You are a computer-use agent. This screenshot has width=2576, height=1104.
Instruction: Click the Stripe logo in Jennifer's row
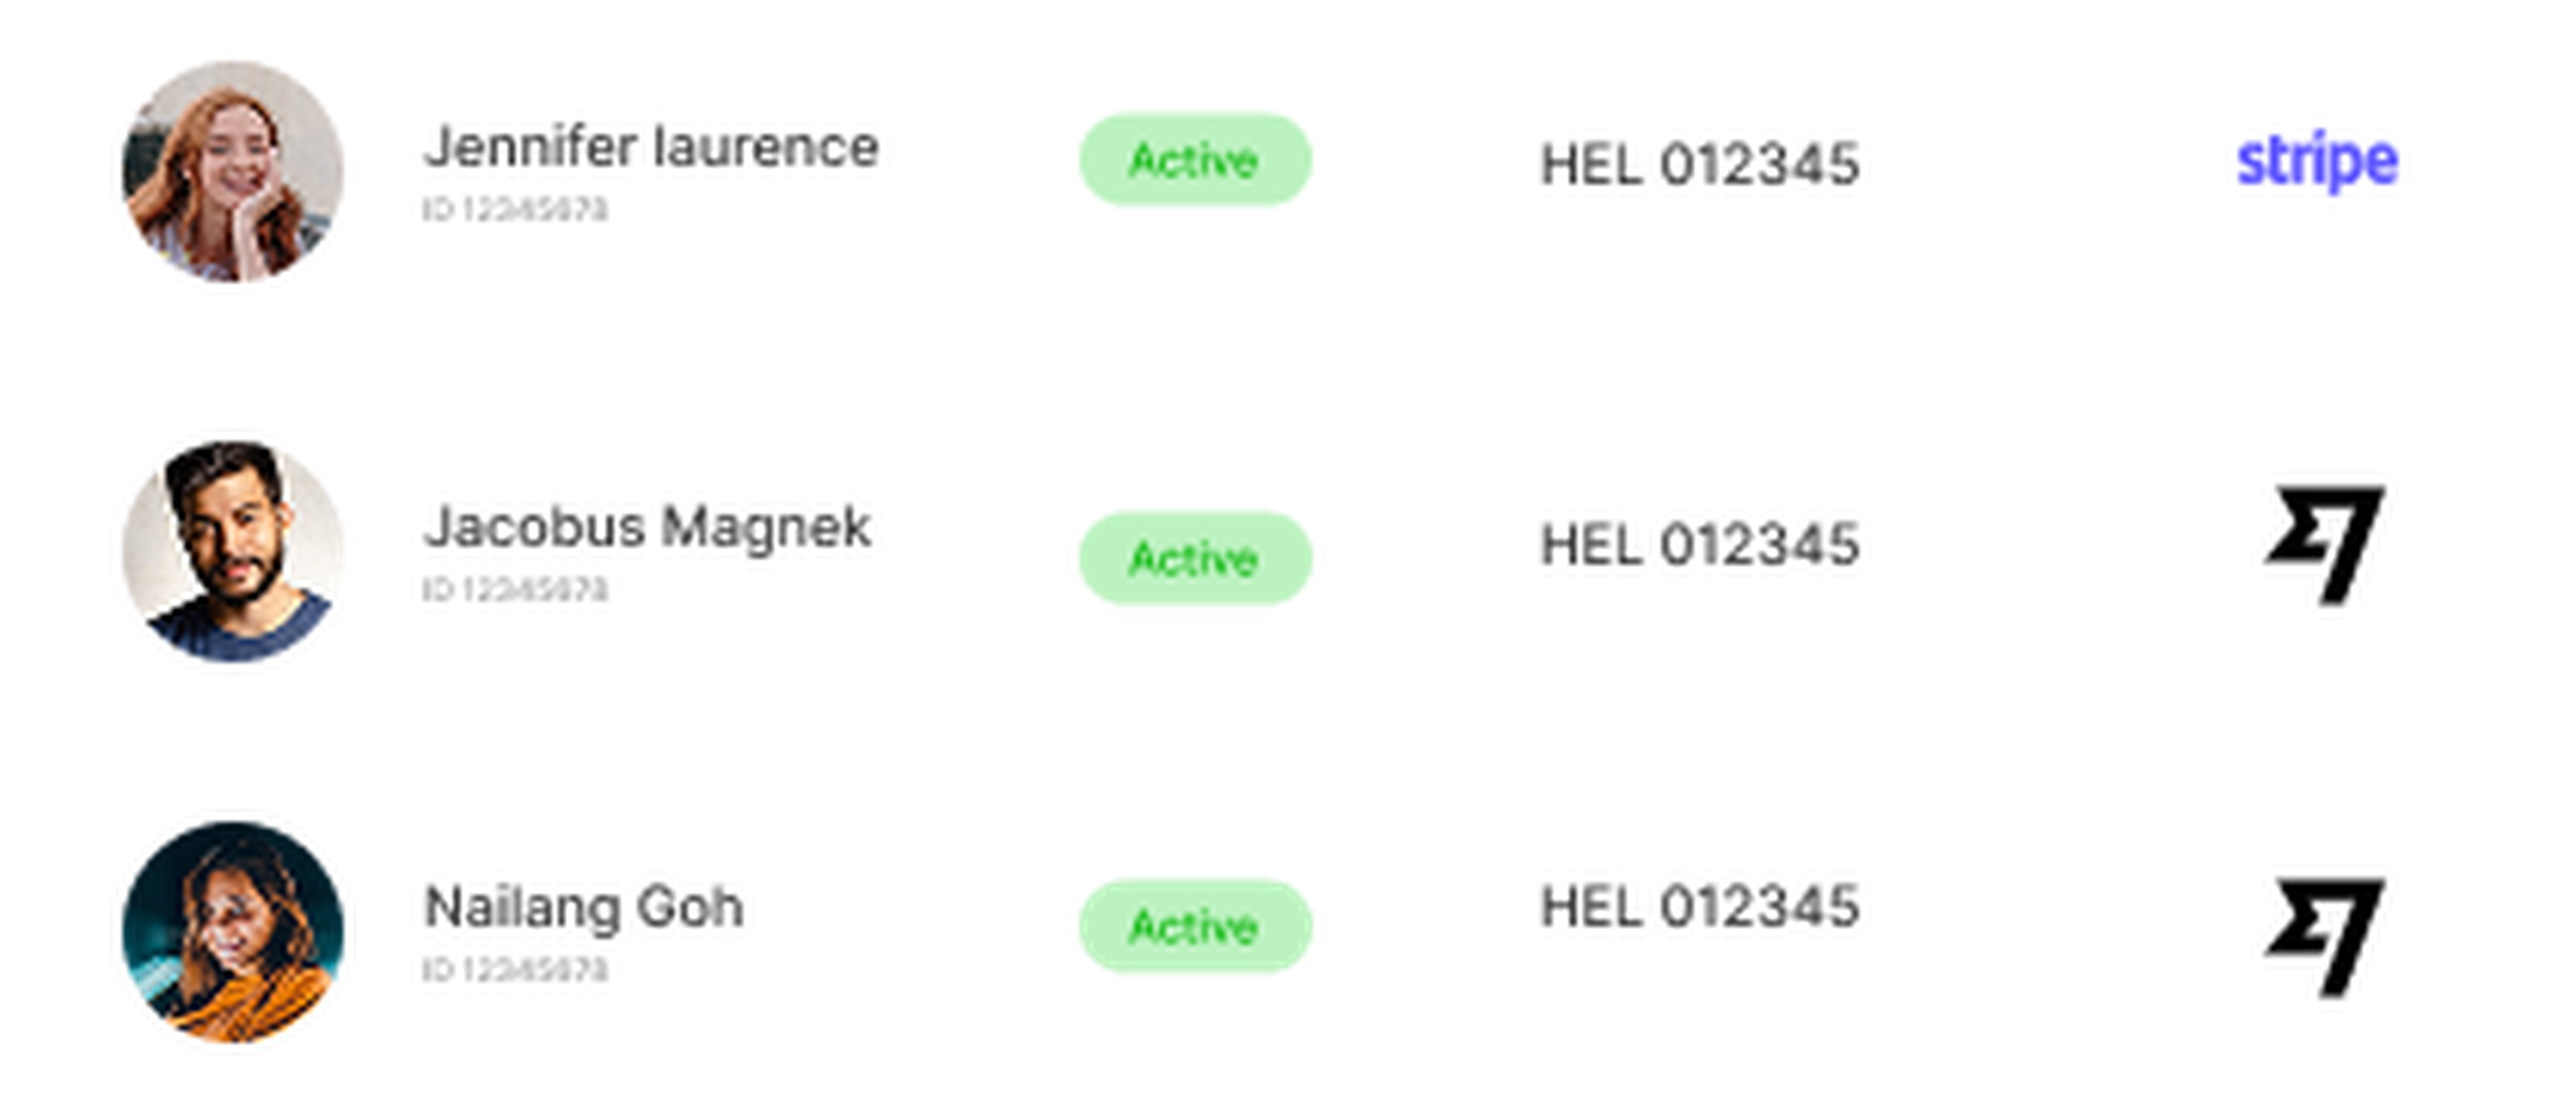[2316, 162]
